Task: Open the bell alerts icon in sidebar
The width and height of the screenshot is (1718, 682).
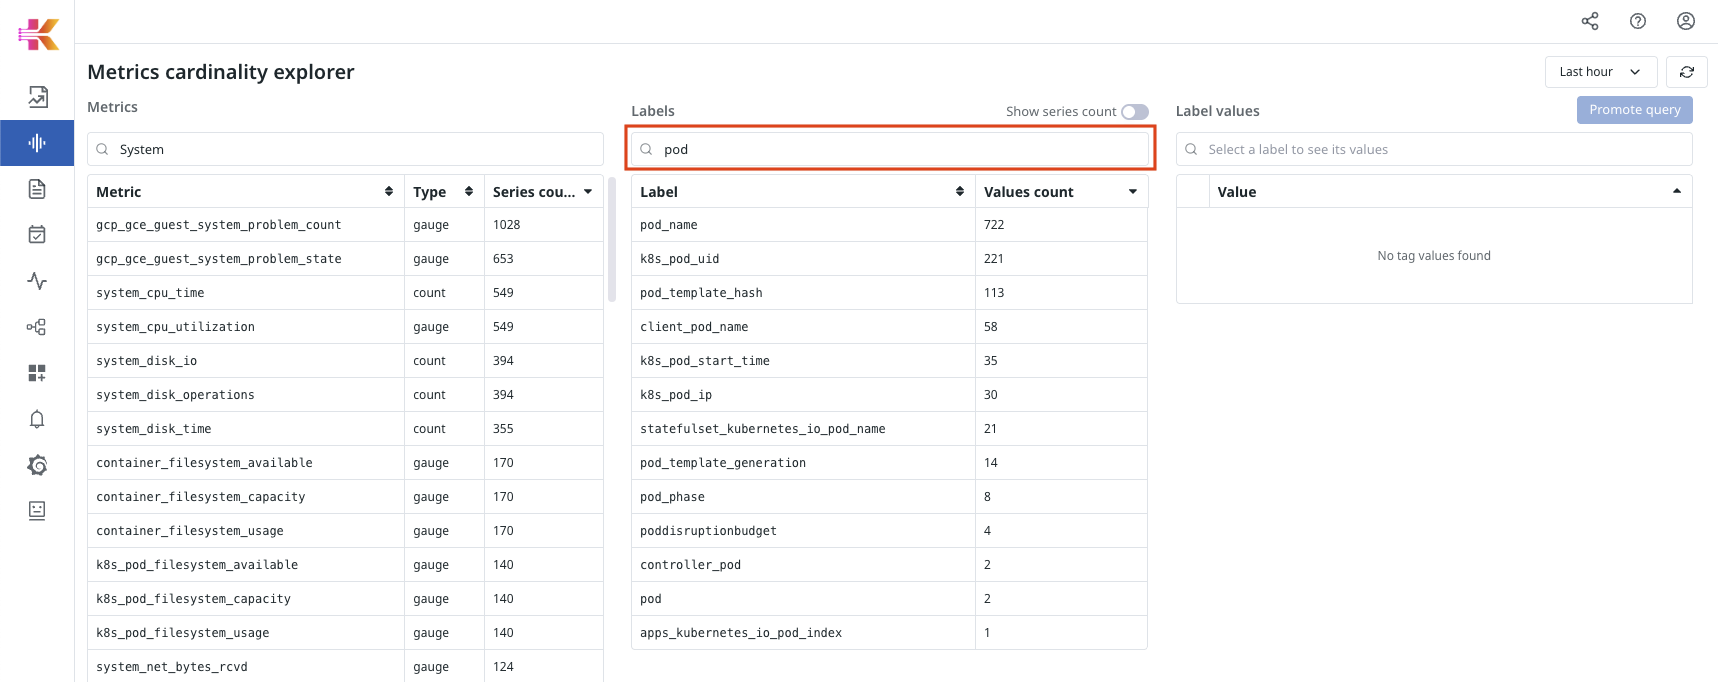Action: pos(37,419)
